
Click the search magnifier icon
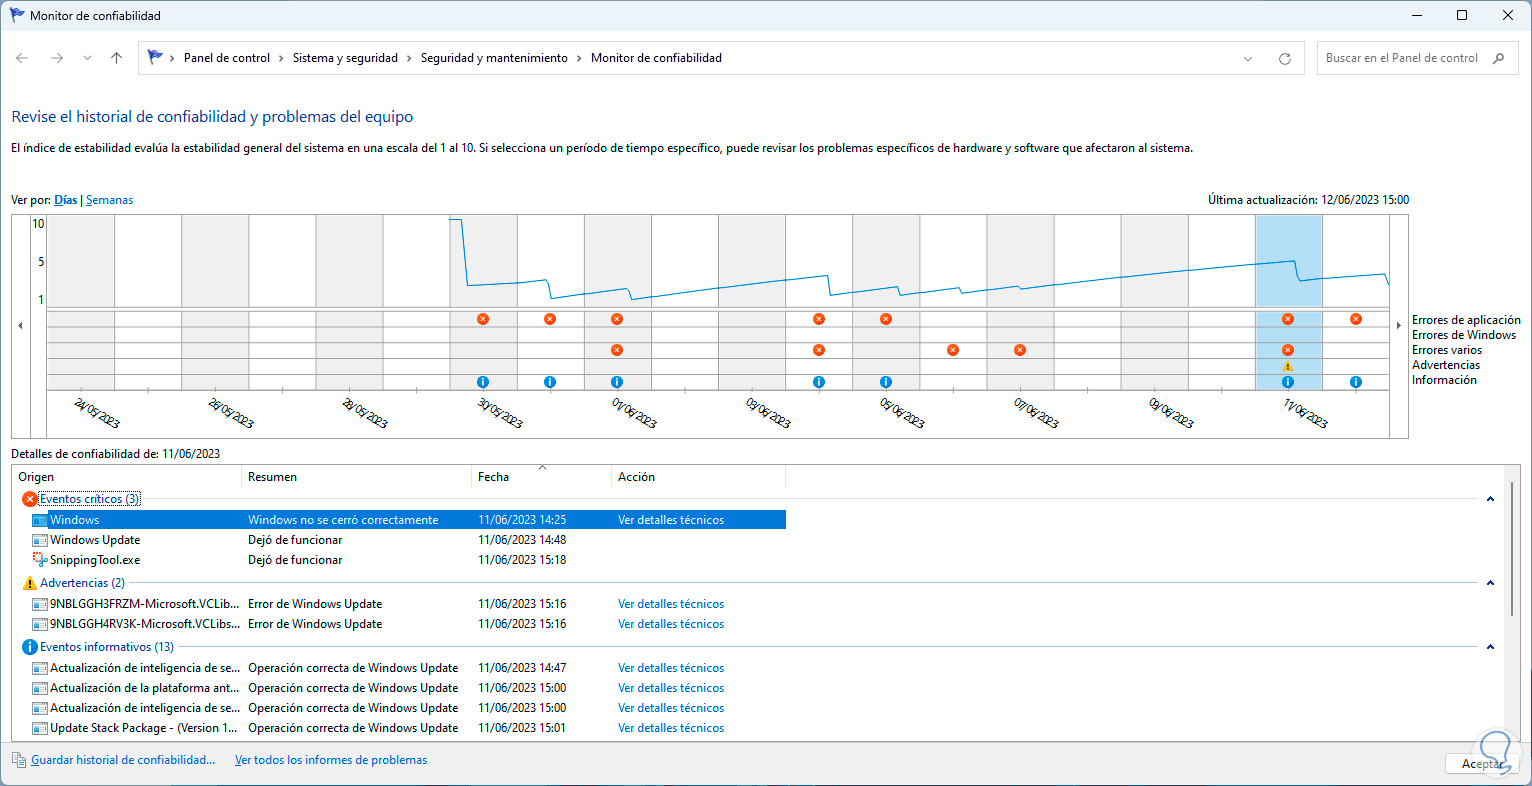(1498, 58)
